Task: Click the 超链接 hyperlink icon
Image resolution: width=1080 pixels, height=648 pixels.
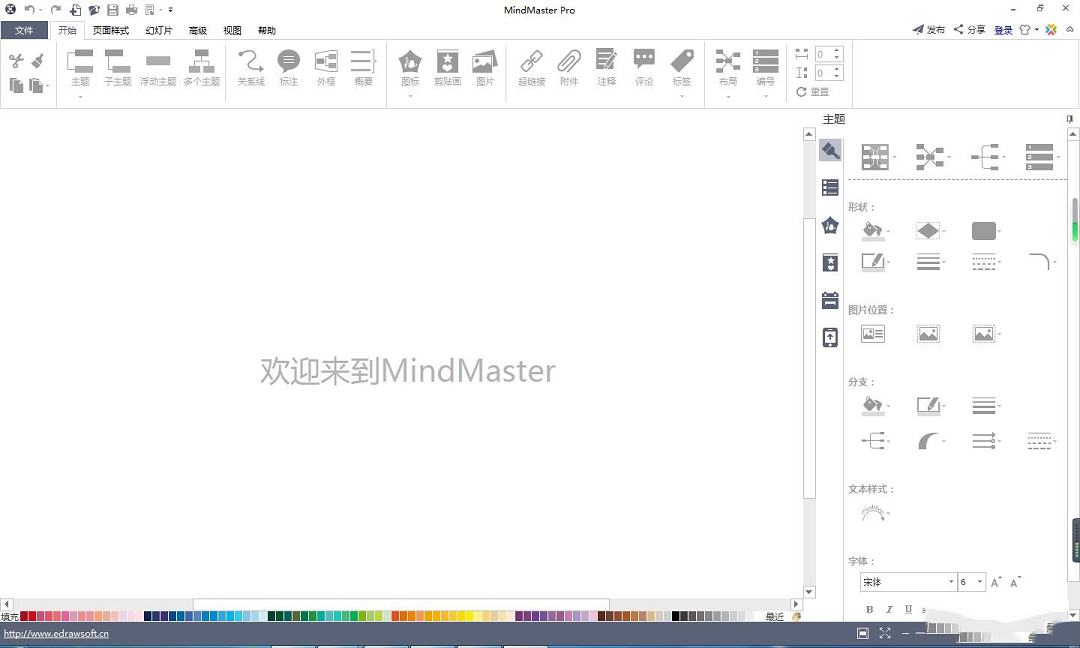Action: click(x=531, y=67)
